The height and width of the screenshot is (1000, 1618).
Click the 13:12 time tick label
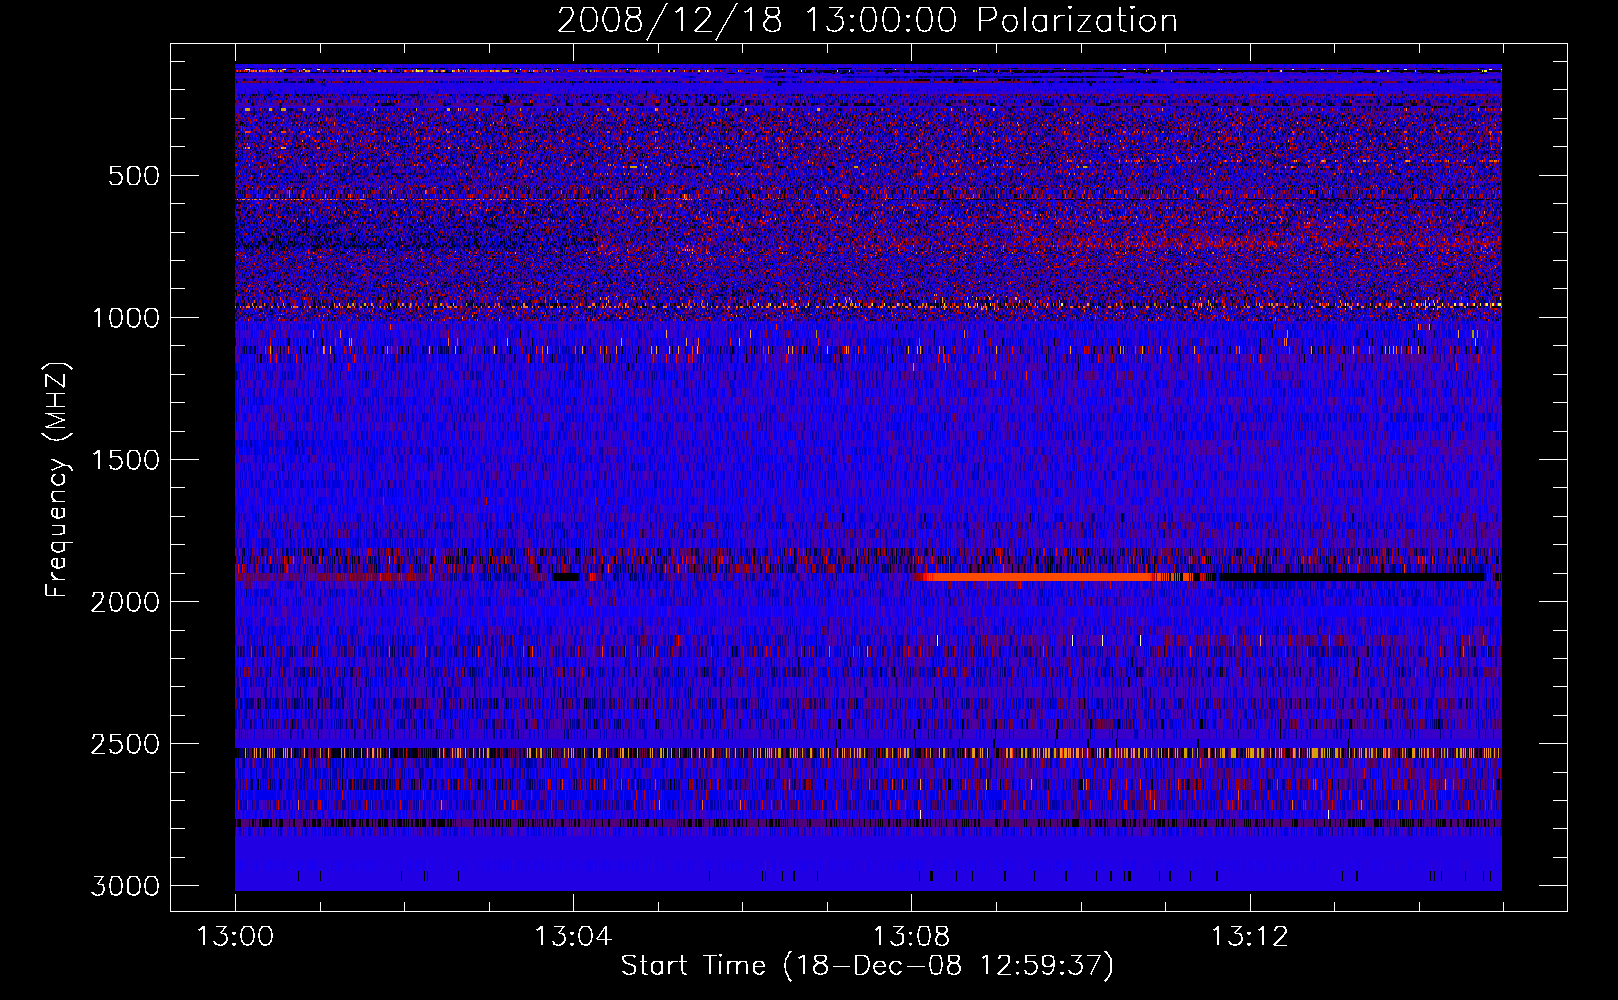click(x=1249, y=937)
